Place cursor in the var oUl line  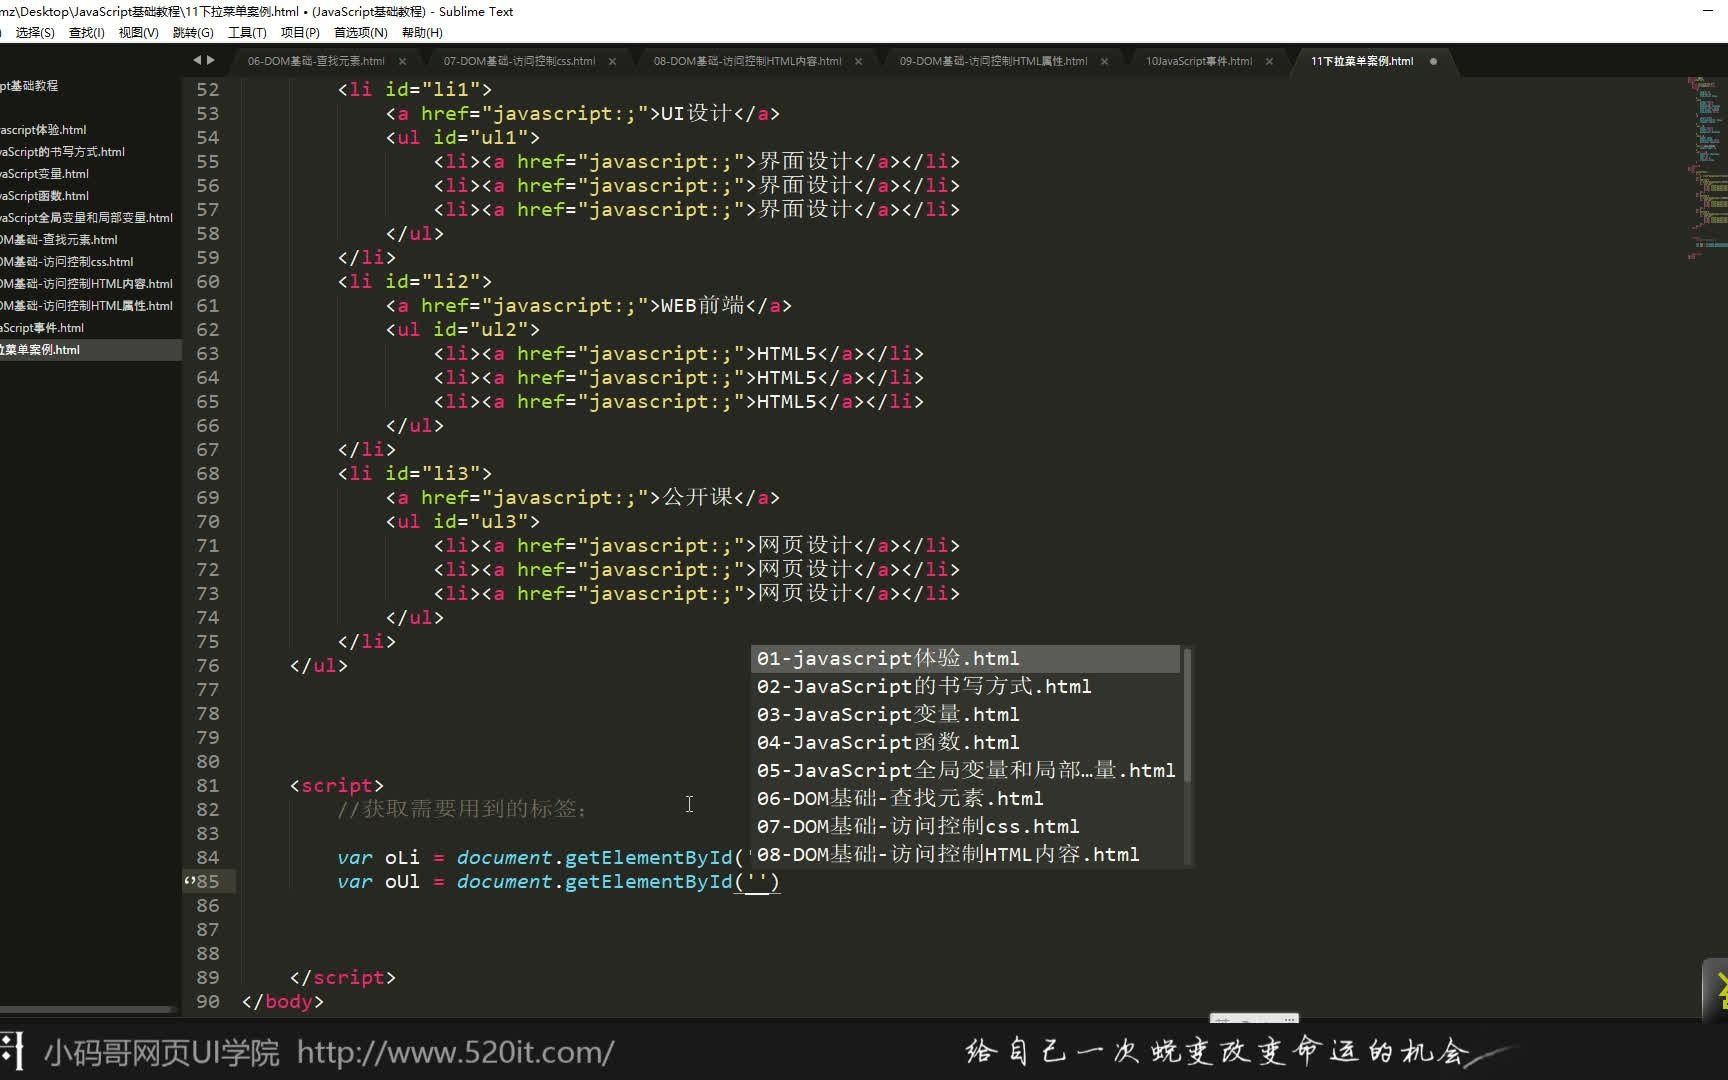[558, 881]
